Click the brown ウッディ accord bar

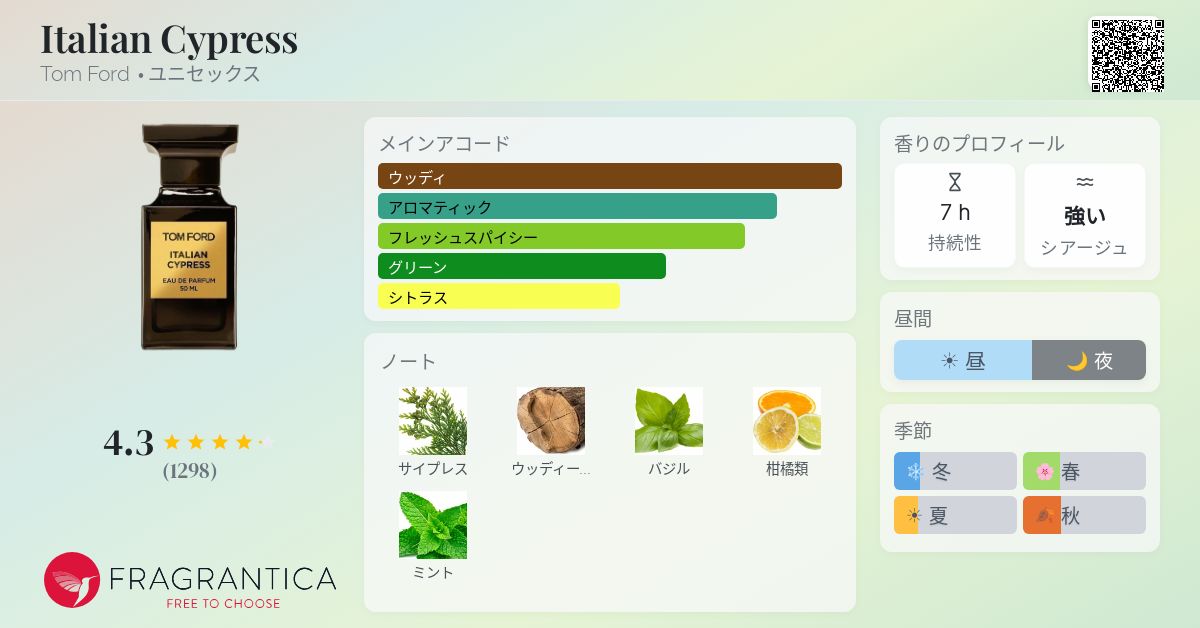pos(610,176)
